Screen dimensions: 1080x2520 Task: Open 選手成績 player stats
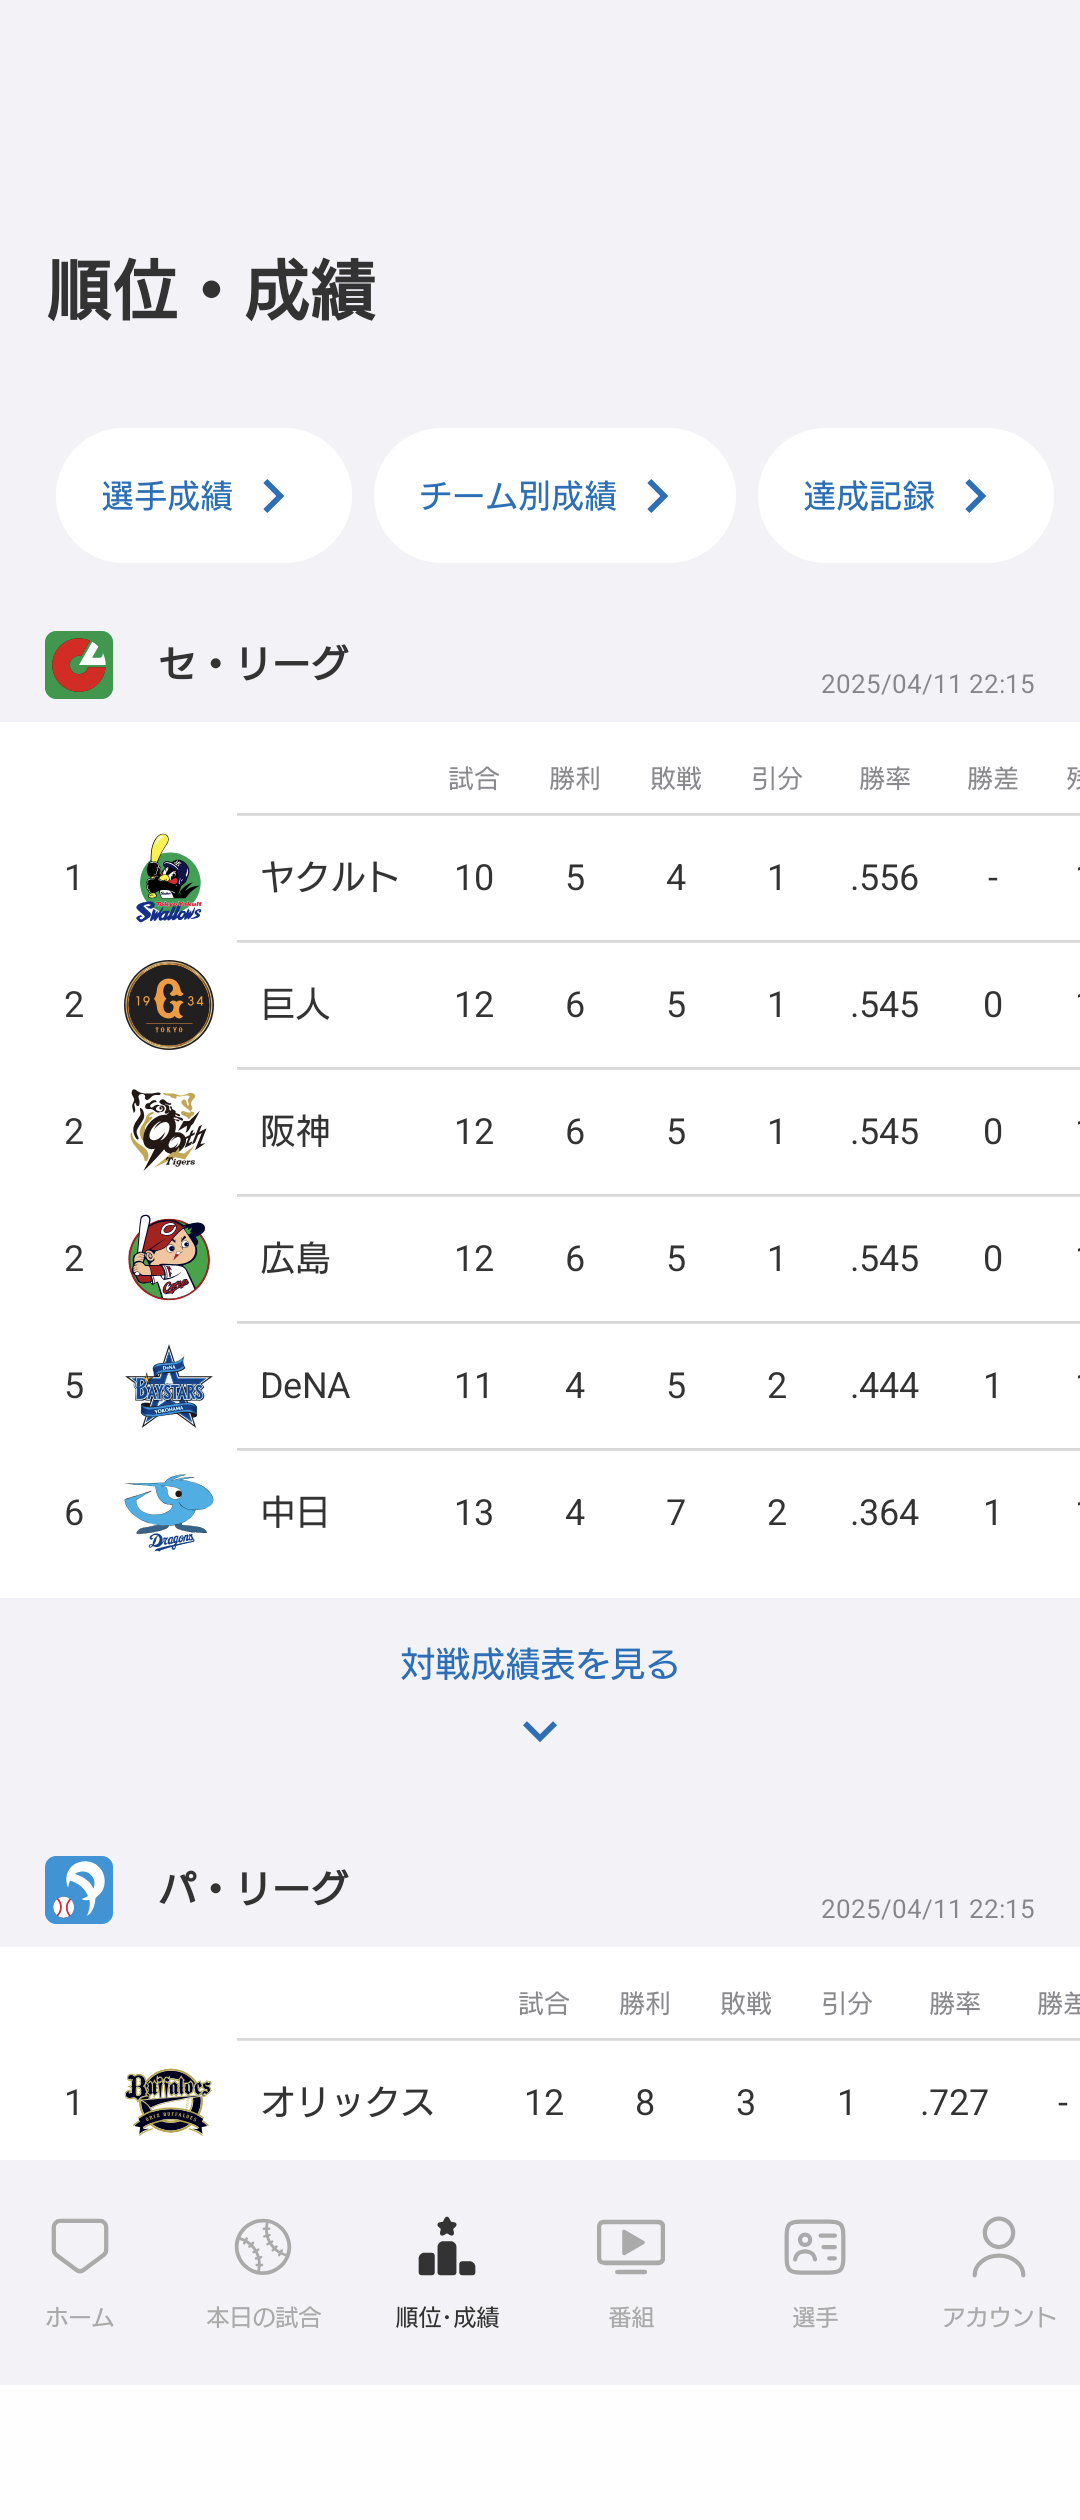coord(204,496)
